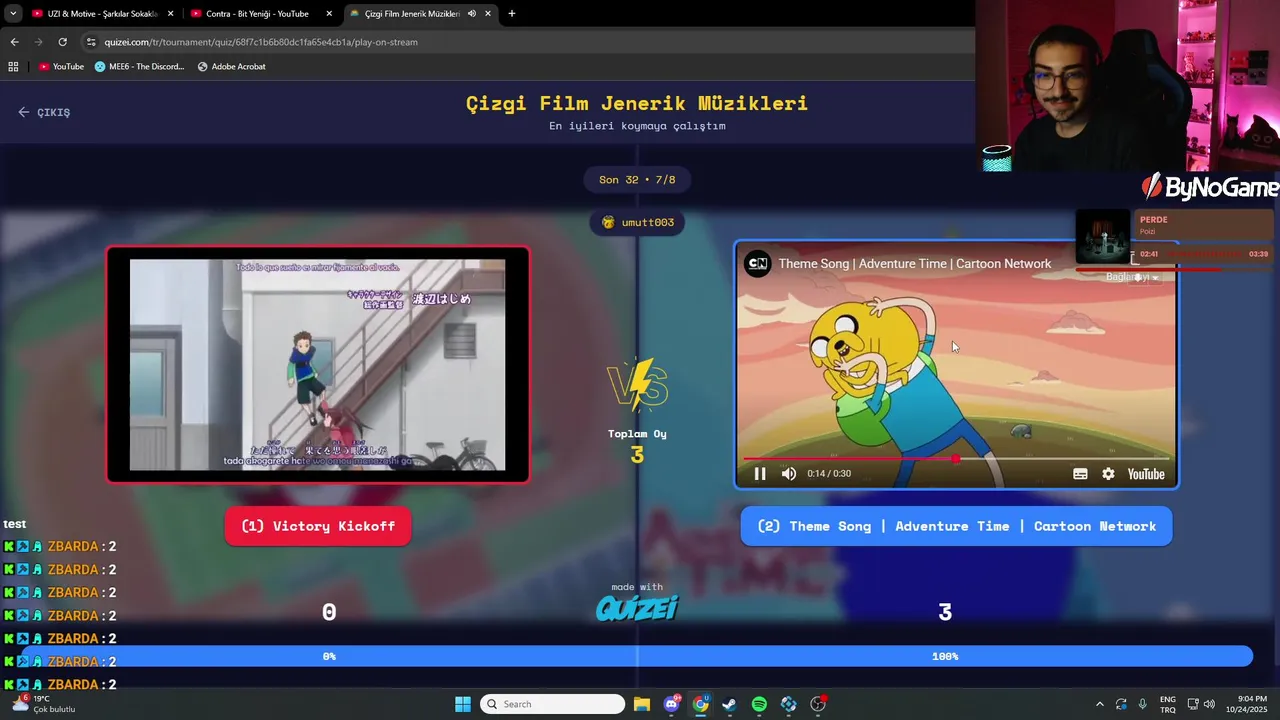Open YouTube player settings gear
The image size is (1280, 720).
tap(1108, 474)
